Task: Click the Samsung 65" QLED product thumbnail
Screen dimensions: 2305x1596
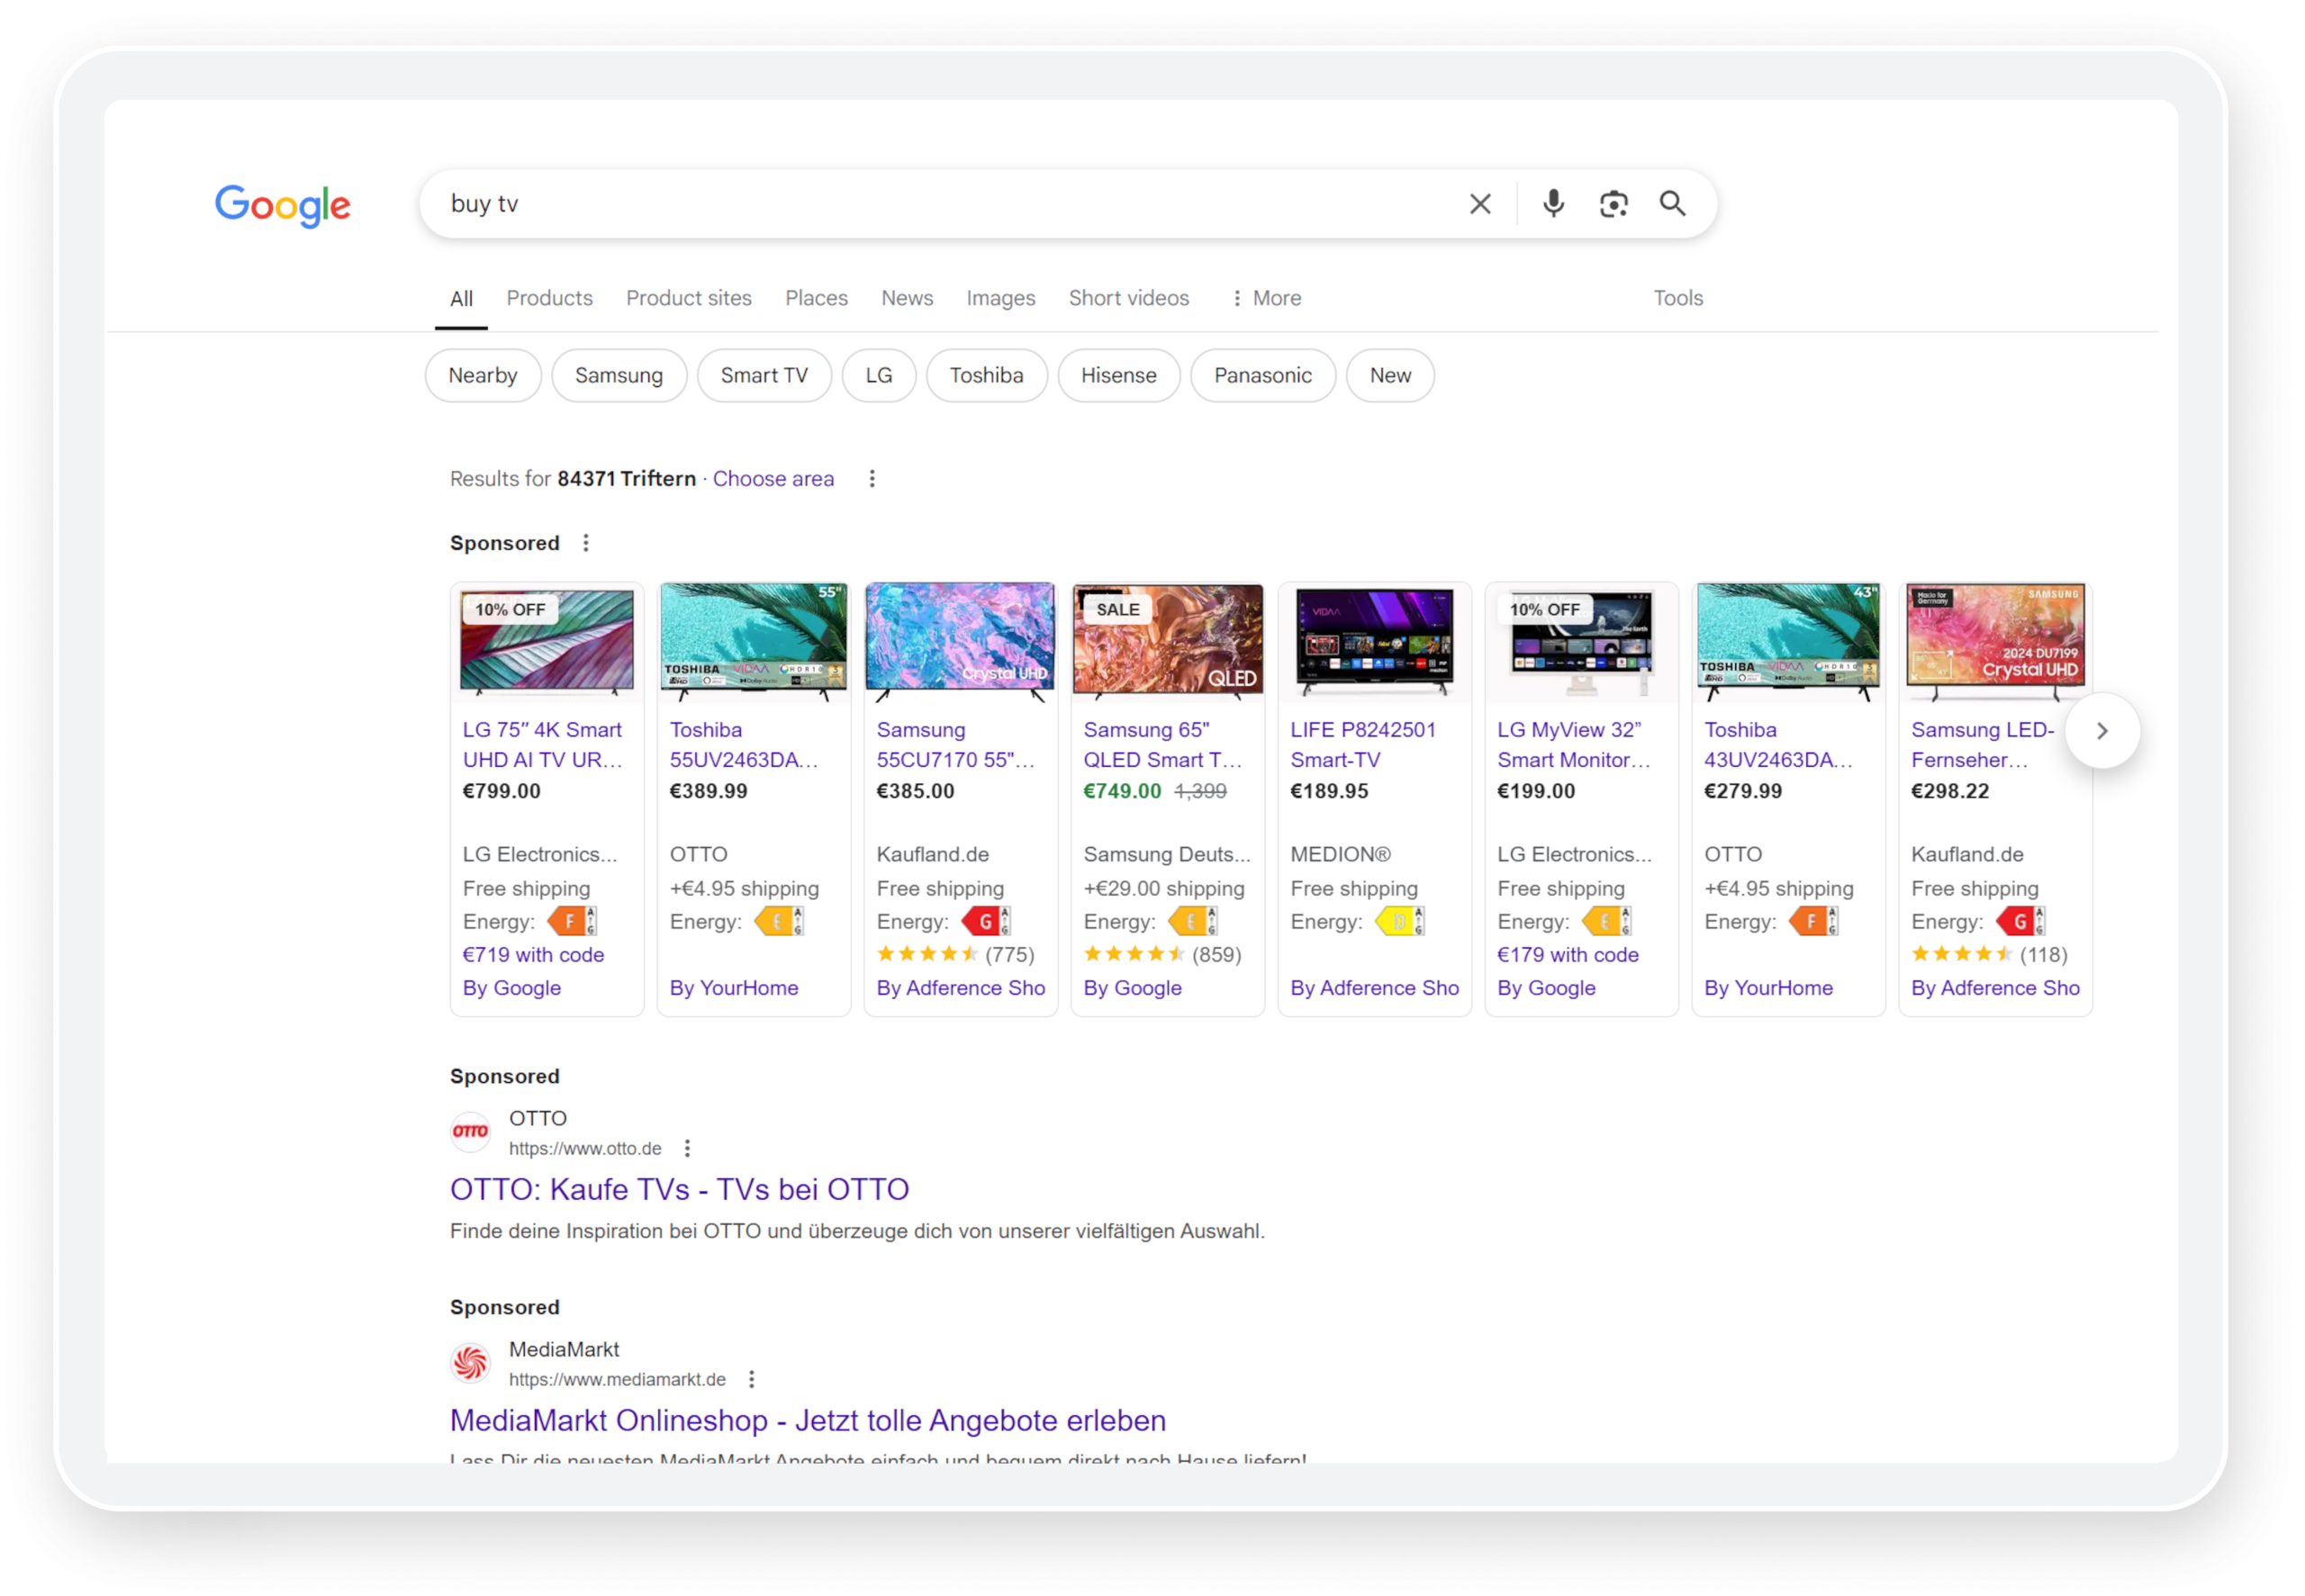Action: (x=1167, y=641)
